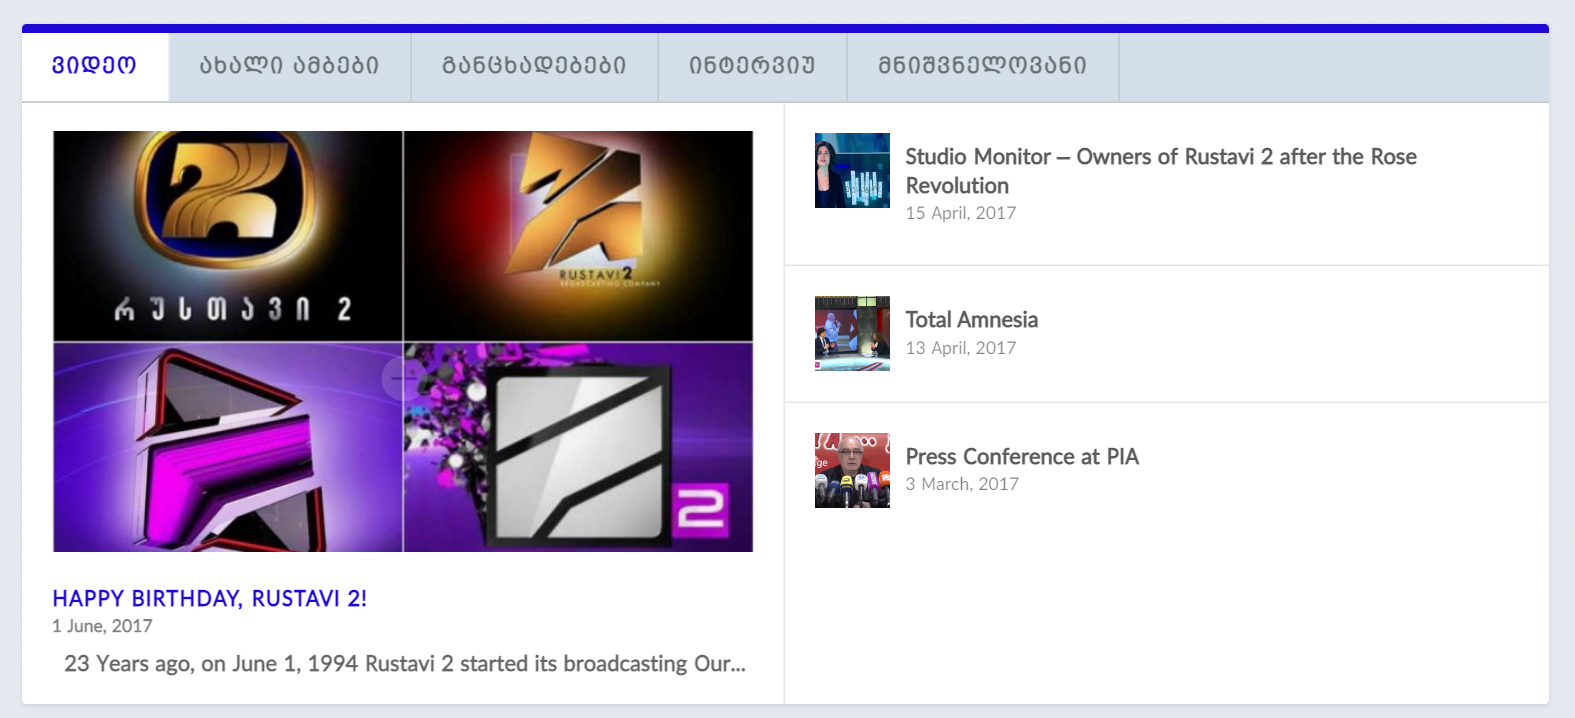Select the ვიდეო tab
Image resolution: width=1575 pixels, height=718 pixels.
(x=95, y=66)
